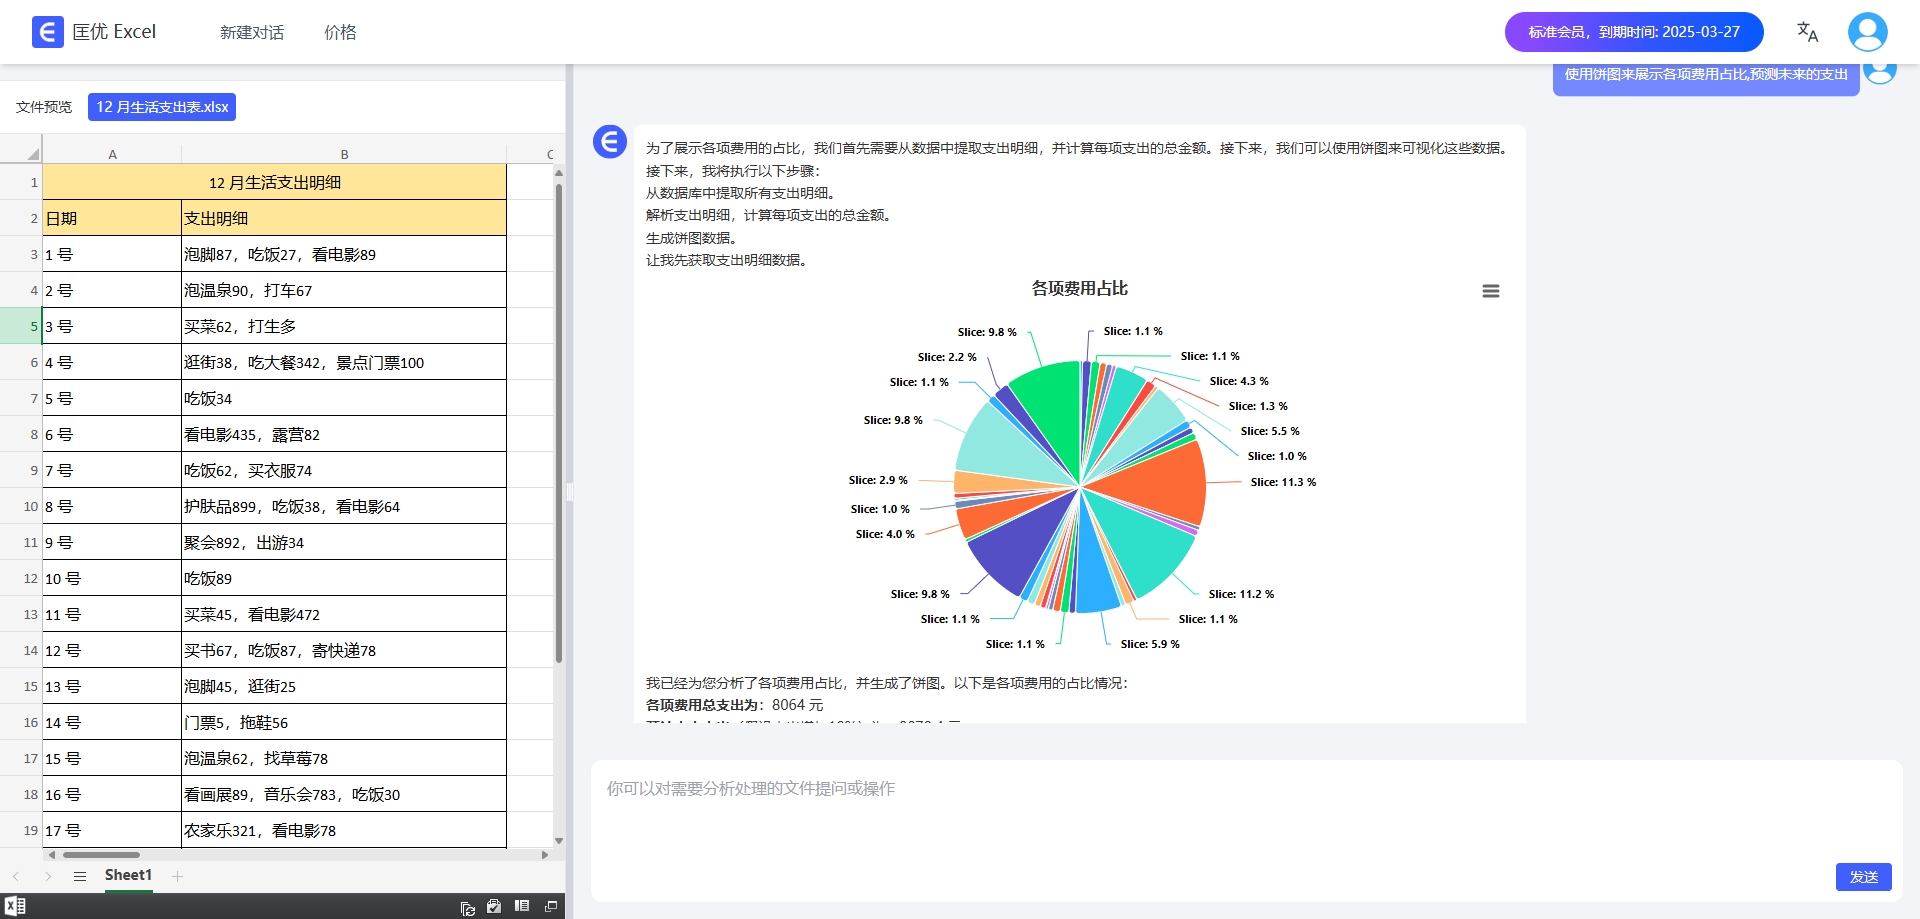This screenshot has width=1920, height=919.
Task: Click the Excel icon in the status bar
Action: pyautogui.click(x=15, y=906)
